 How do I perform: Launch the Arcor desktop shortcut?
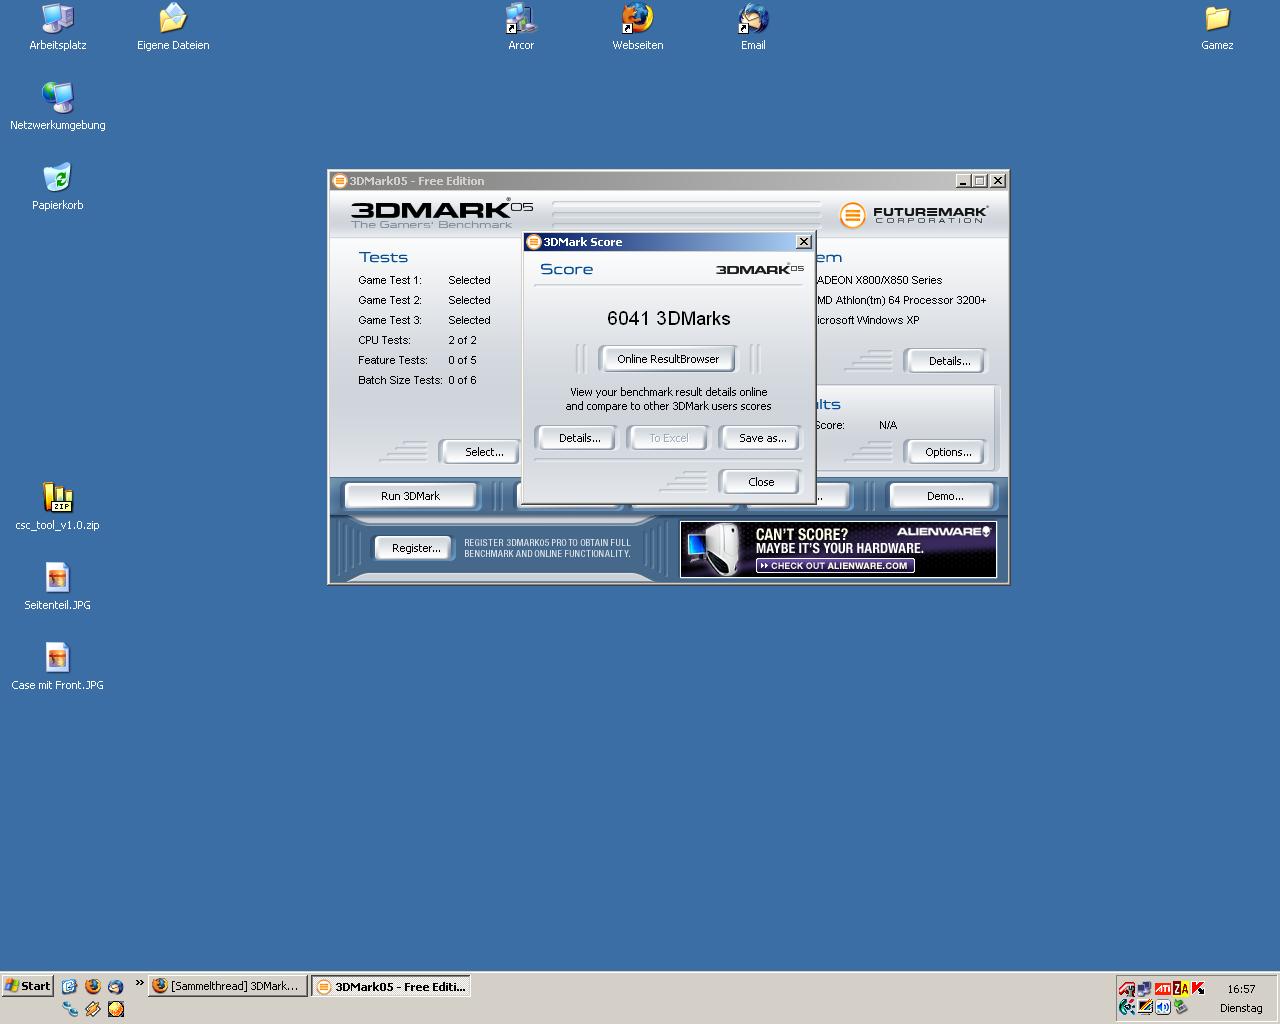521,27
